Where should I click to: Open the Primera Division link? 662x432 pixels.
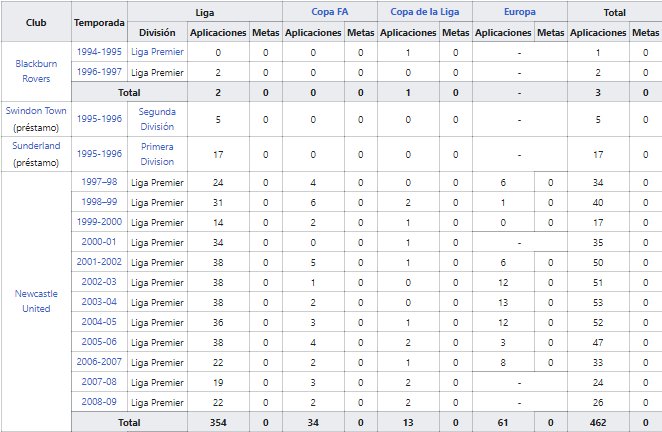click(157, 154)
